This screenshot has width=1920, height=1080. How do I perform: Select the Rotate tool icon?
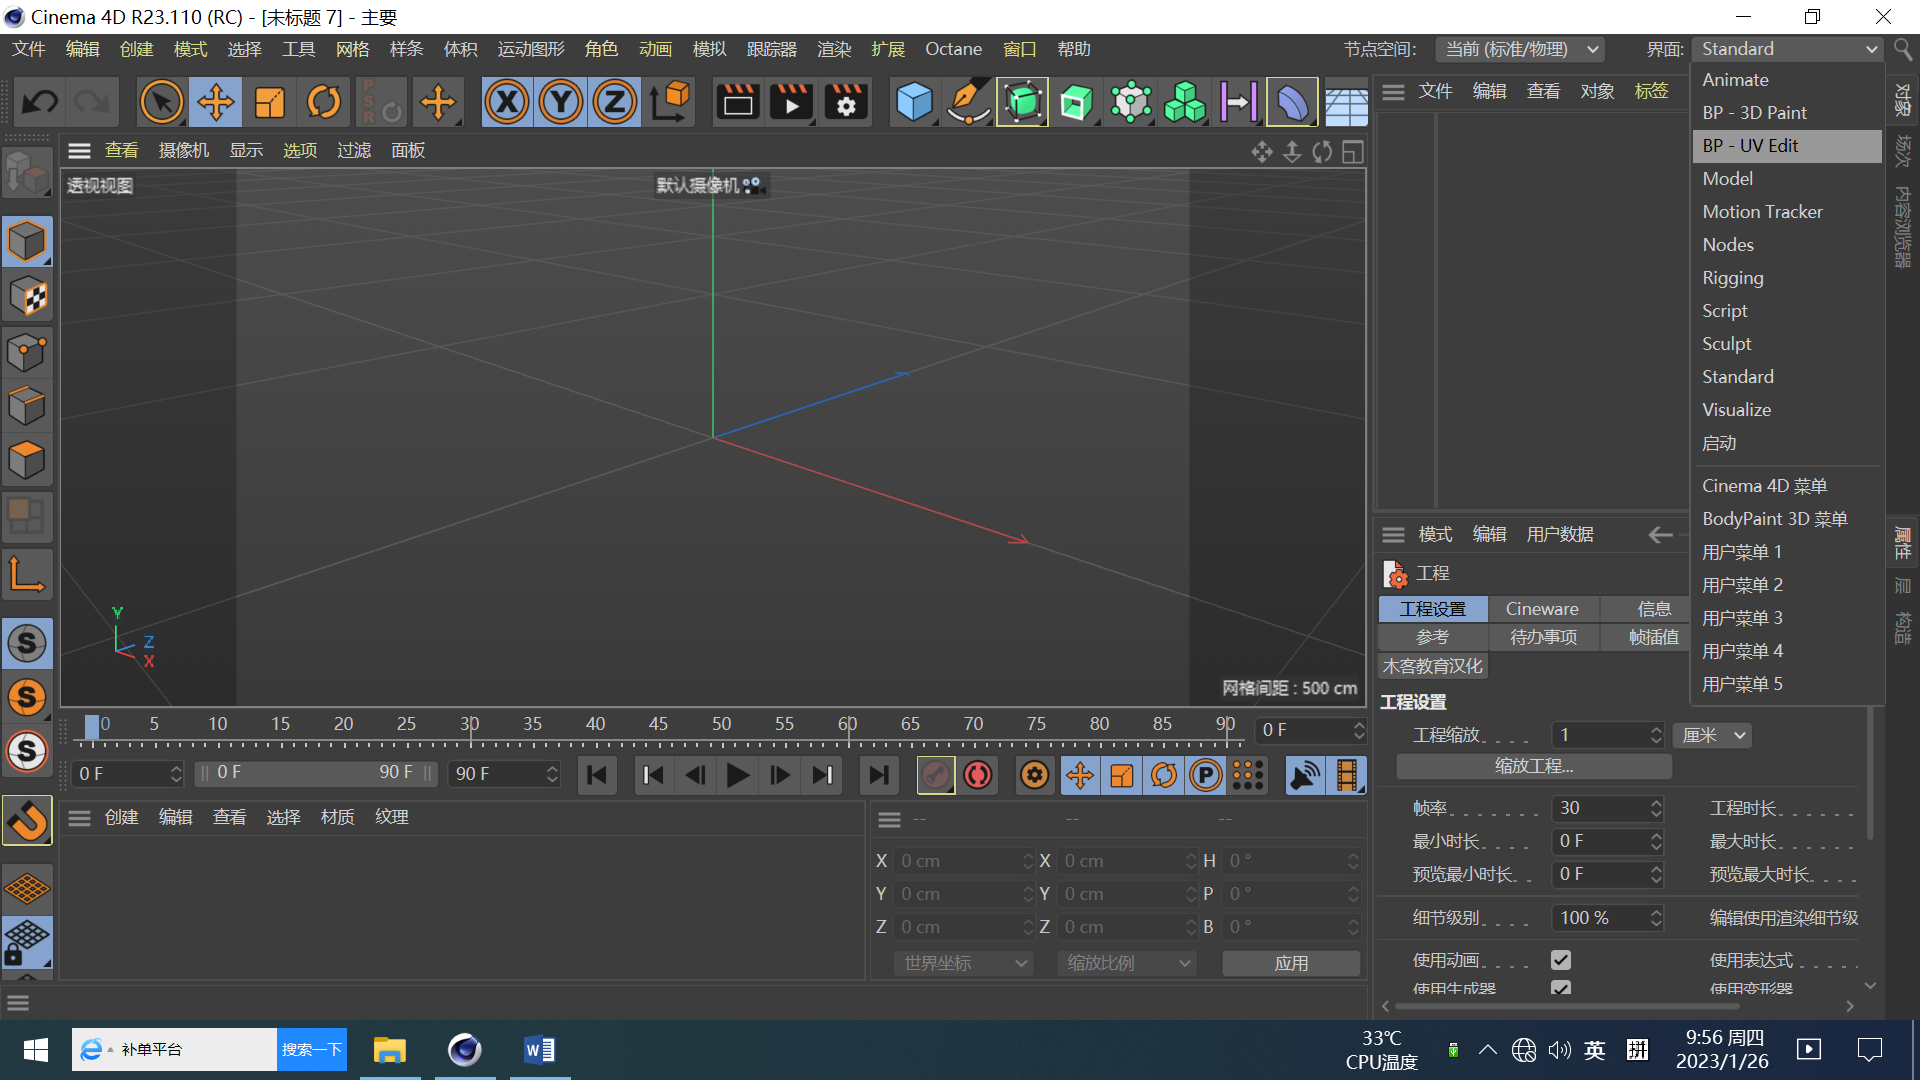(324, 102)
